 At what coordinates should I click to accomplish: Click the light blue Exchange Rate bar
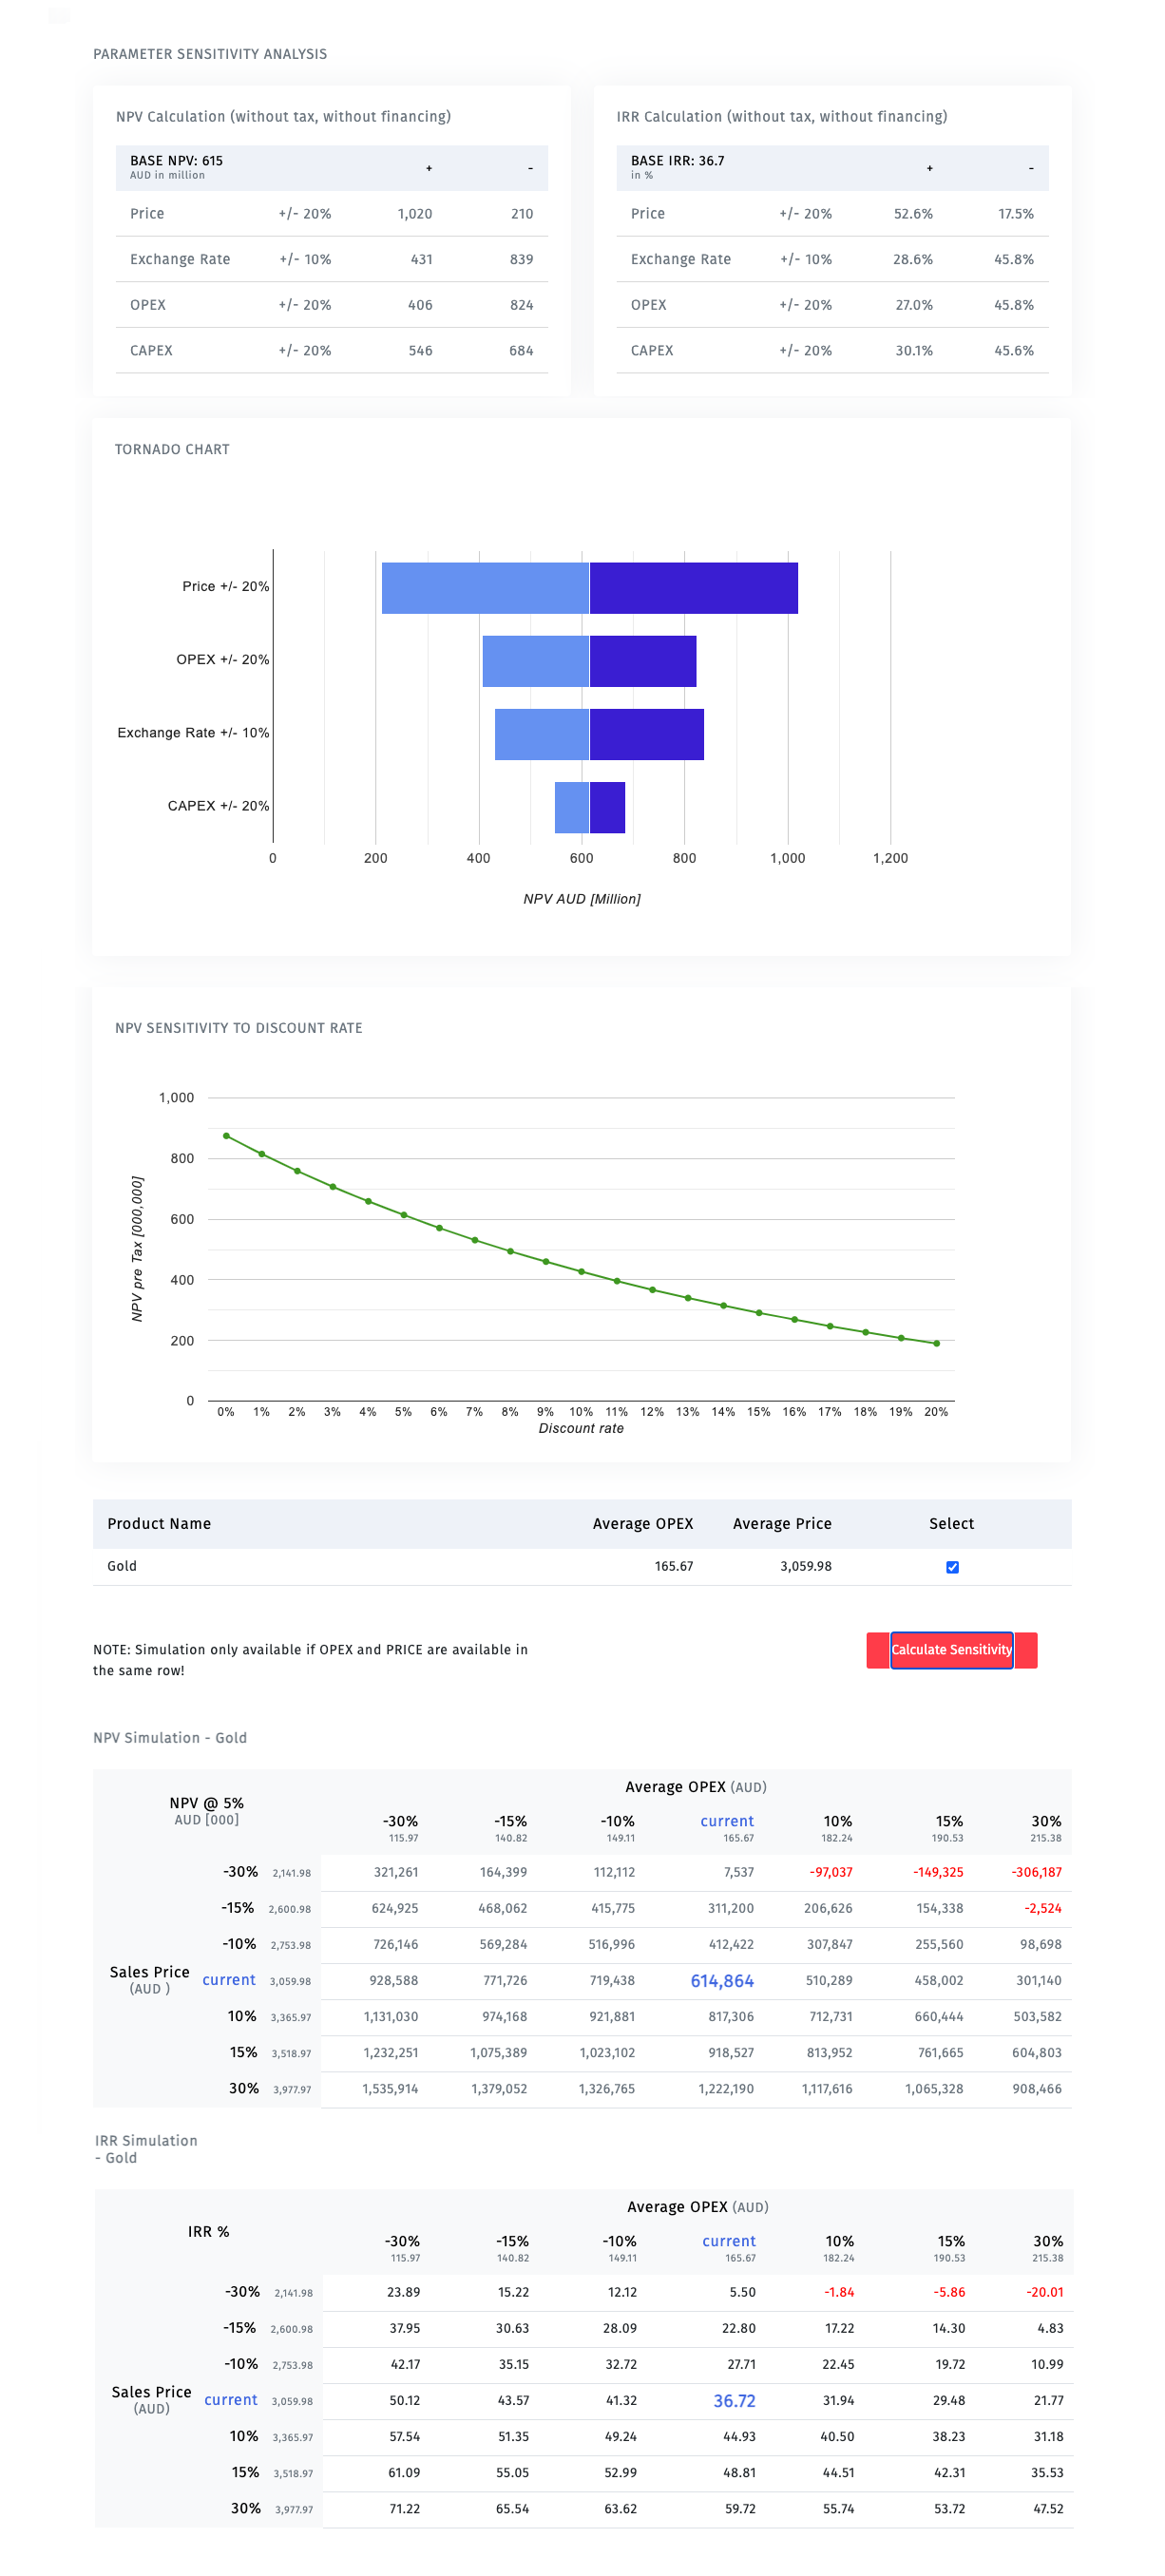(x=542, y=734)
